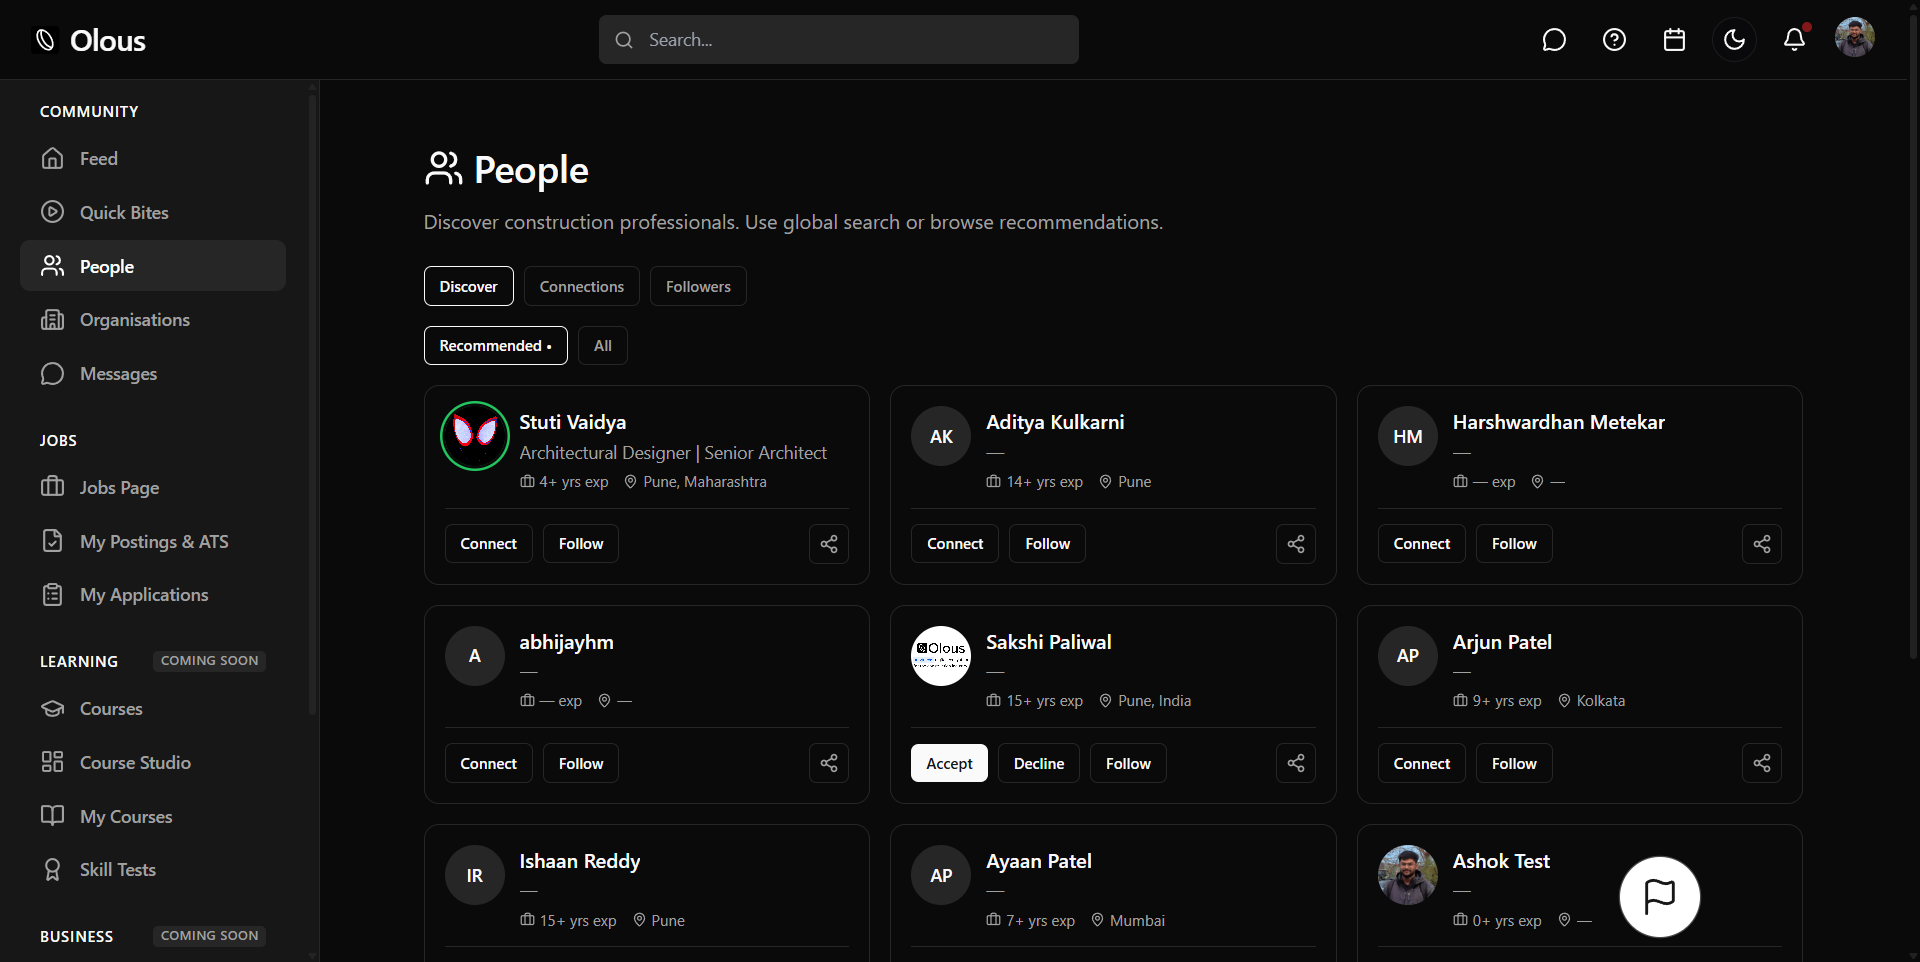Open the calendar icon in header
The height and width of the screenshot is (962, 1920).
(1674, 40)
